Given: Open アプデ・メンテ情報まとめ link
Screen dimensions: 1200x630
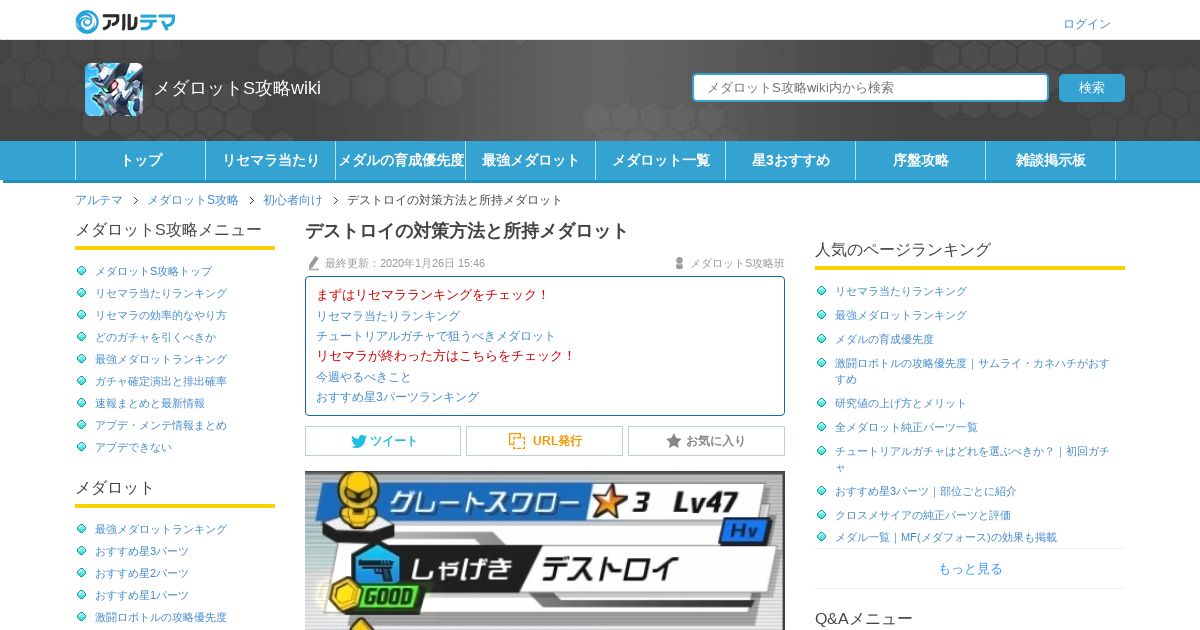Looking at the screenshot, I should [161, 425].
